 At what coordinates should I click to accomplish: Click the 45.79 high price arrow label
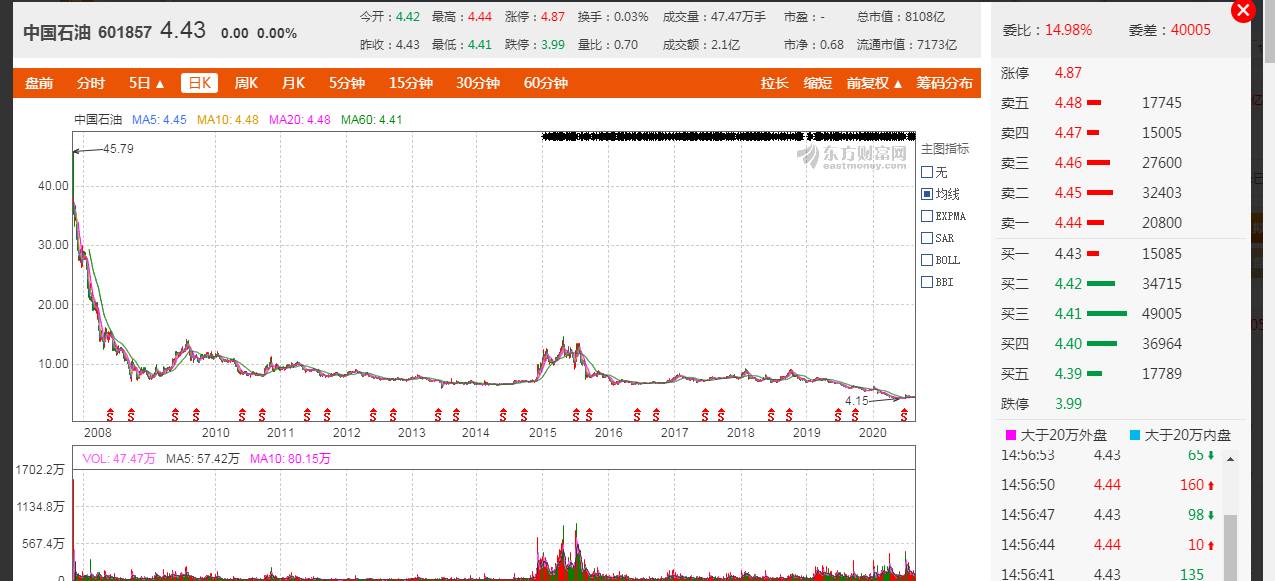coord(117,149)
